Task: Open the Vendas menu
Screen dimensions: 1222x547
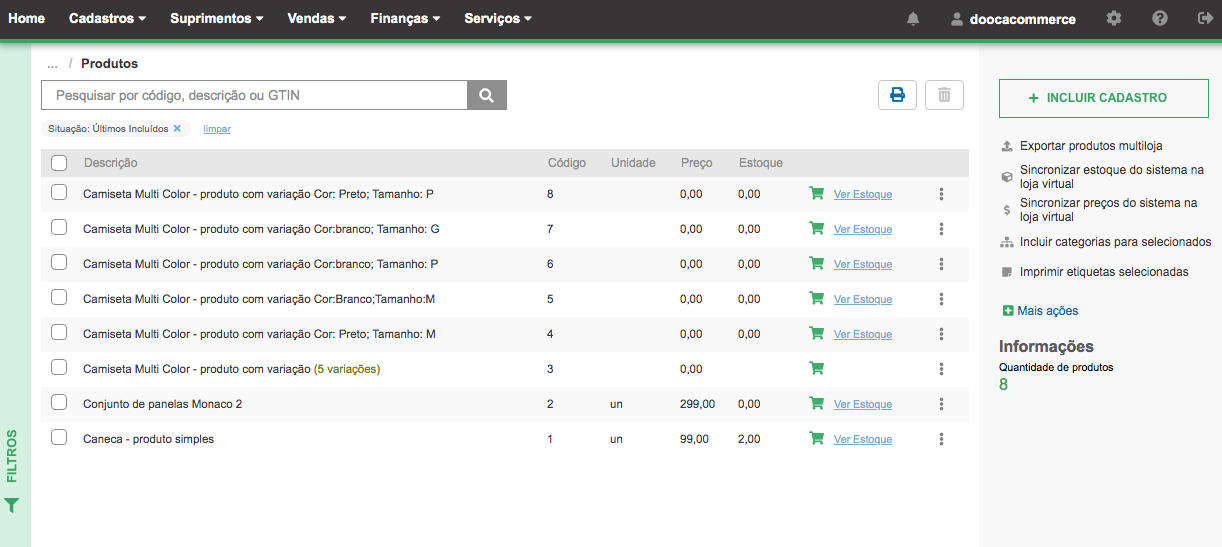Action: coord(316,19)
